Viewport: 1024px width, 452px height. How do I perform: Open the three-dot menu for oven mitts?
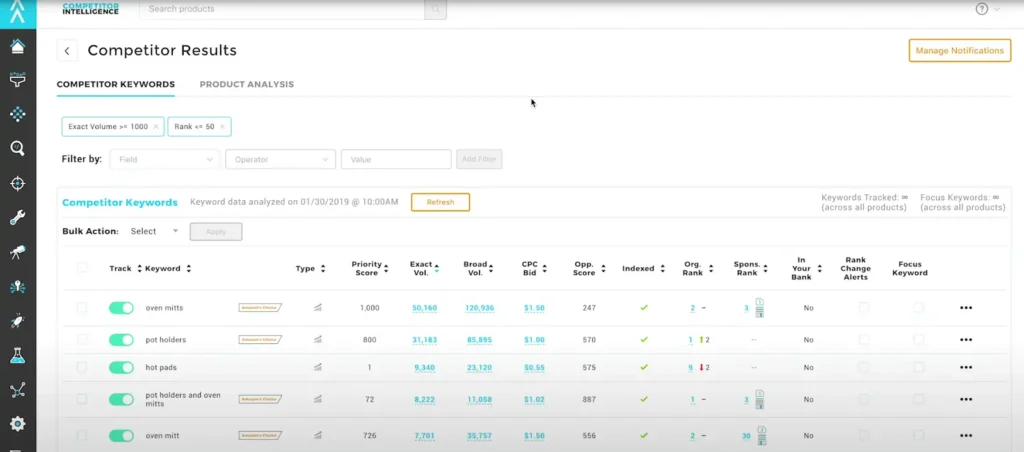(965, 308)
